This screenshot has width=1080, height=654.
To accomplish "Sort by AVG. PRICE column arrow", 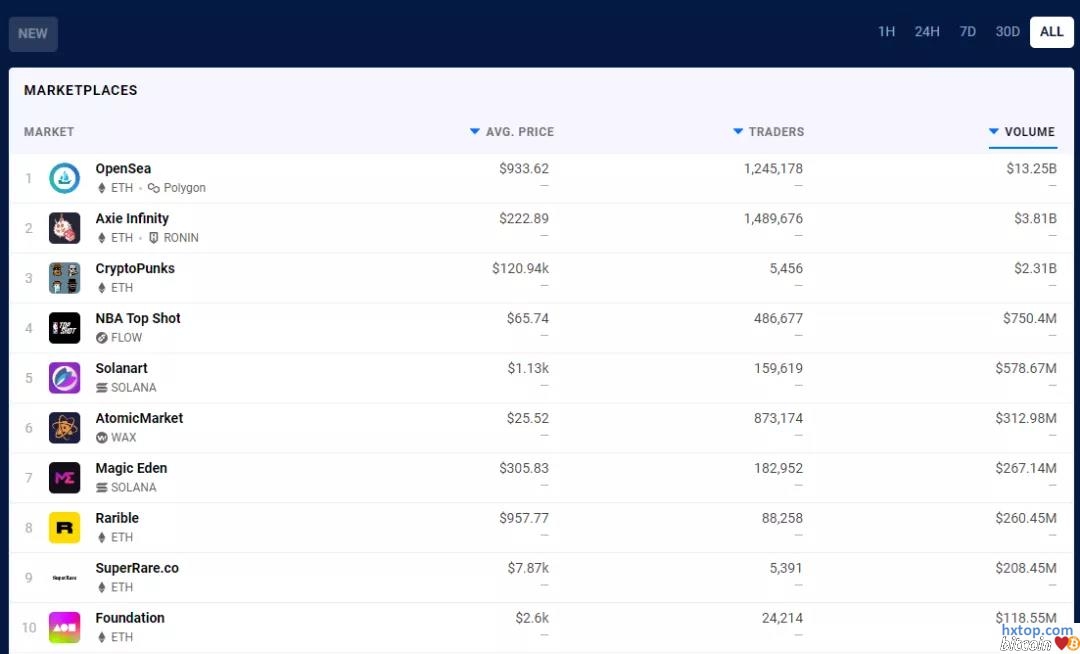I will [475, 132].
